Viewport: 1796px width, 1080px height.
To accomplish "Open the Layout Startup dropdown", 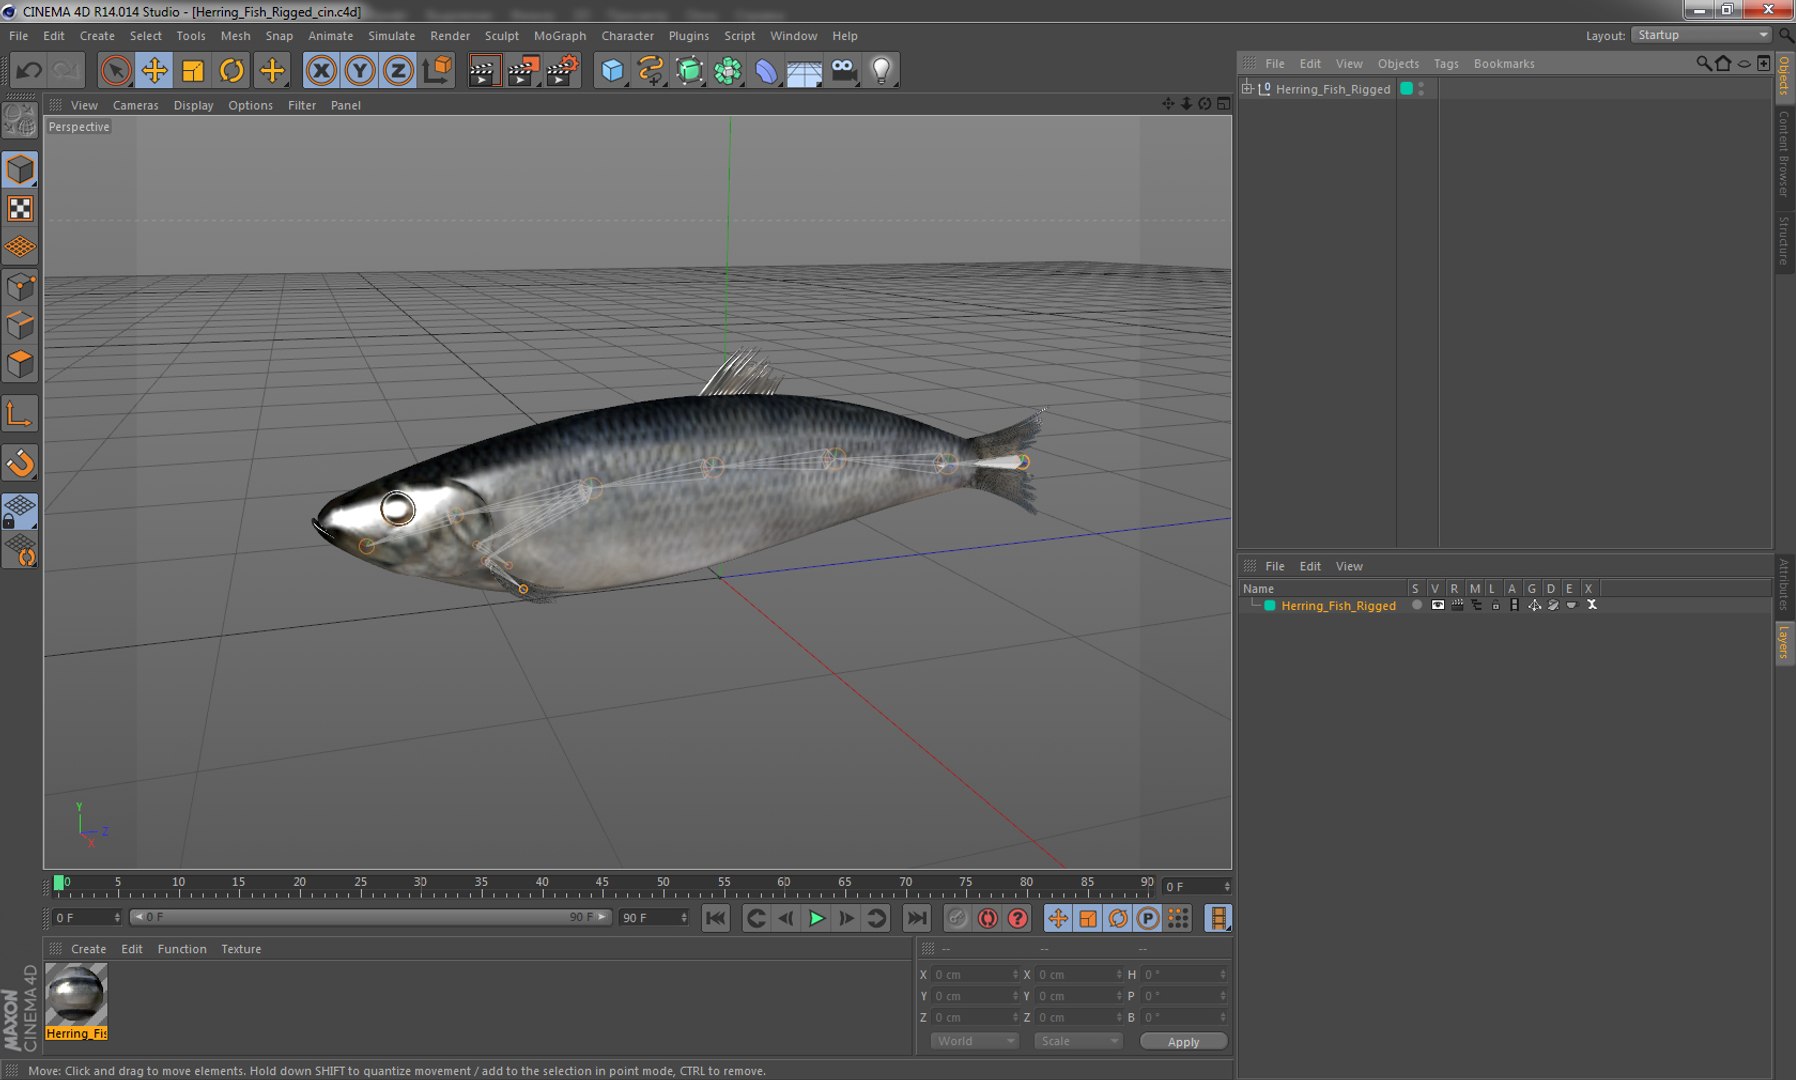I will pyautogui.click(x=1701, y=35).
